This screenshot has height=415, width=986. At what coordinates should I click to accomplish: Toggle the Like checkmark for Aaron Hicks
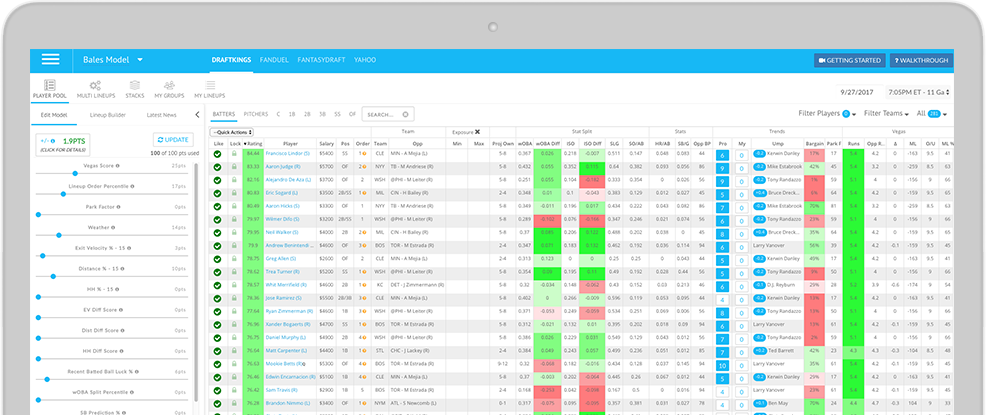click(x=218, y=206)
